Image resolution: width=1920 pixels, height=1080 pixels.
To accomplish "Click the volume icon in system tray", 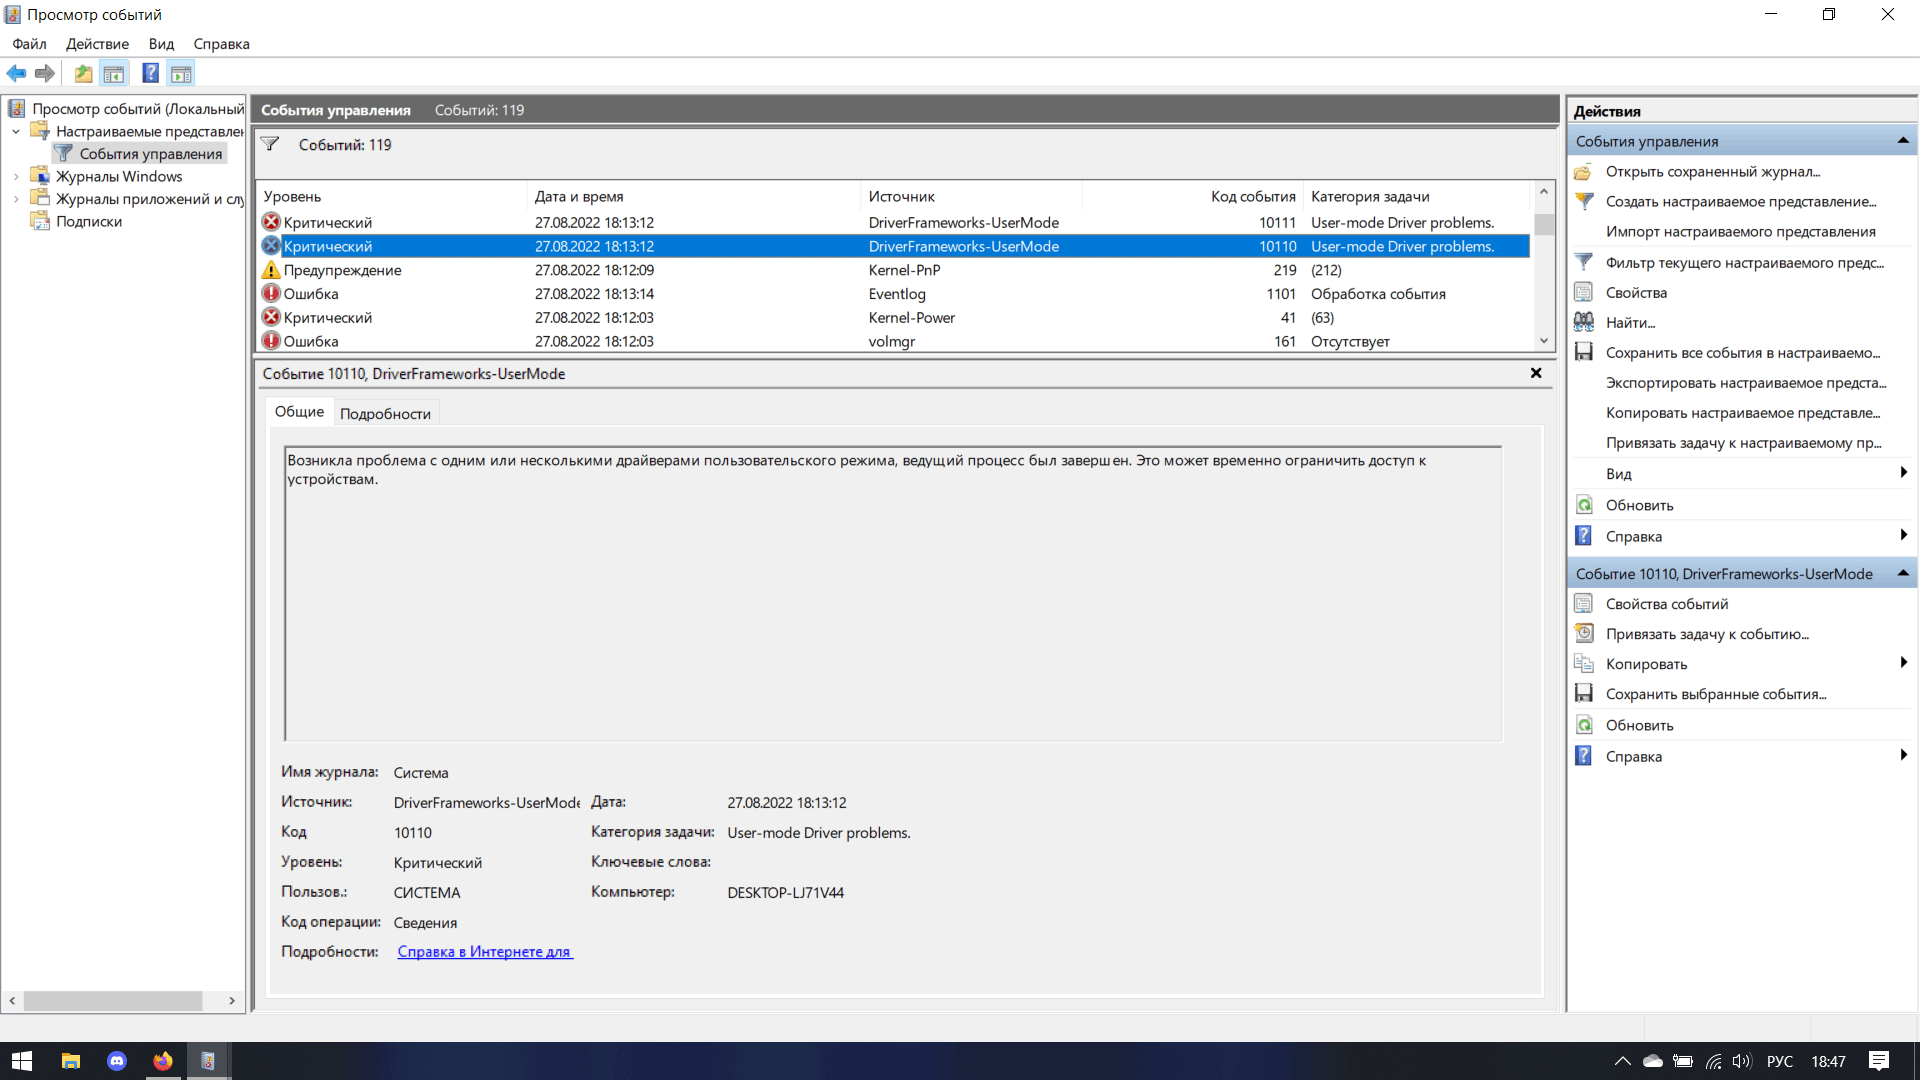I will click(x=1742, y=1061).
